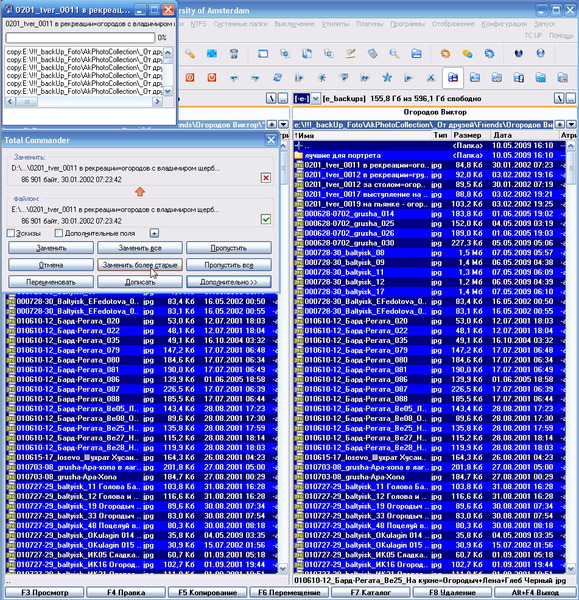The height and width of the screenshot is (600, 579).
Task: Click the last folder icon in second toolbar
Action: coord(562,78)
